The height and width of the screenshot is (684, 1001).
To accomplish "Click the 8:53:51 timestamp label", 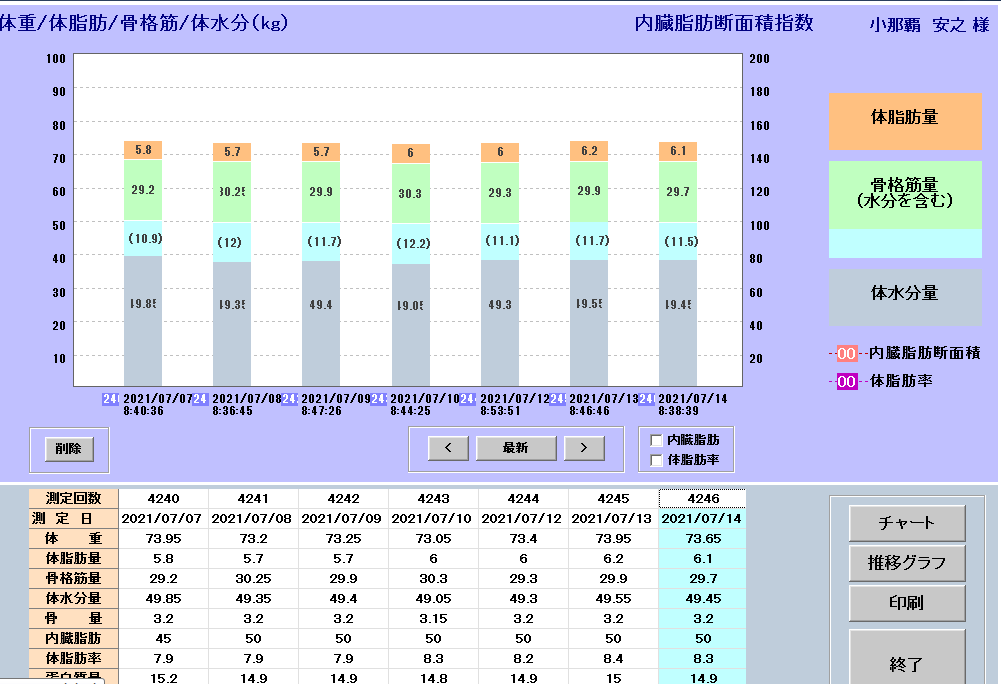I will [x=500, y=411].
